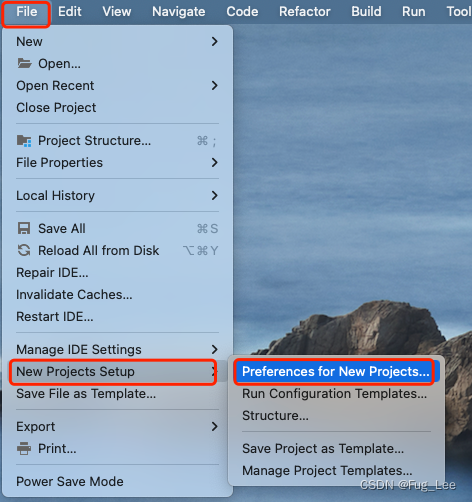Click the Project Structure folder icon
This screenshot has width=472, height=502.
(24, 141)
